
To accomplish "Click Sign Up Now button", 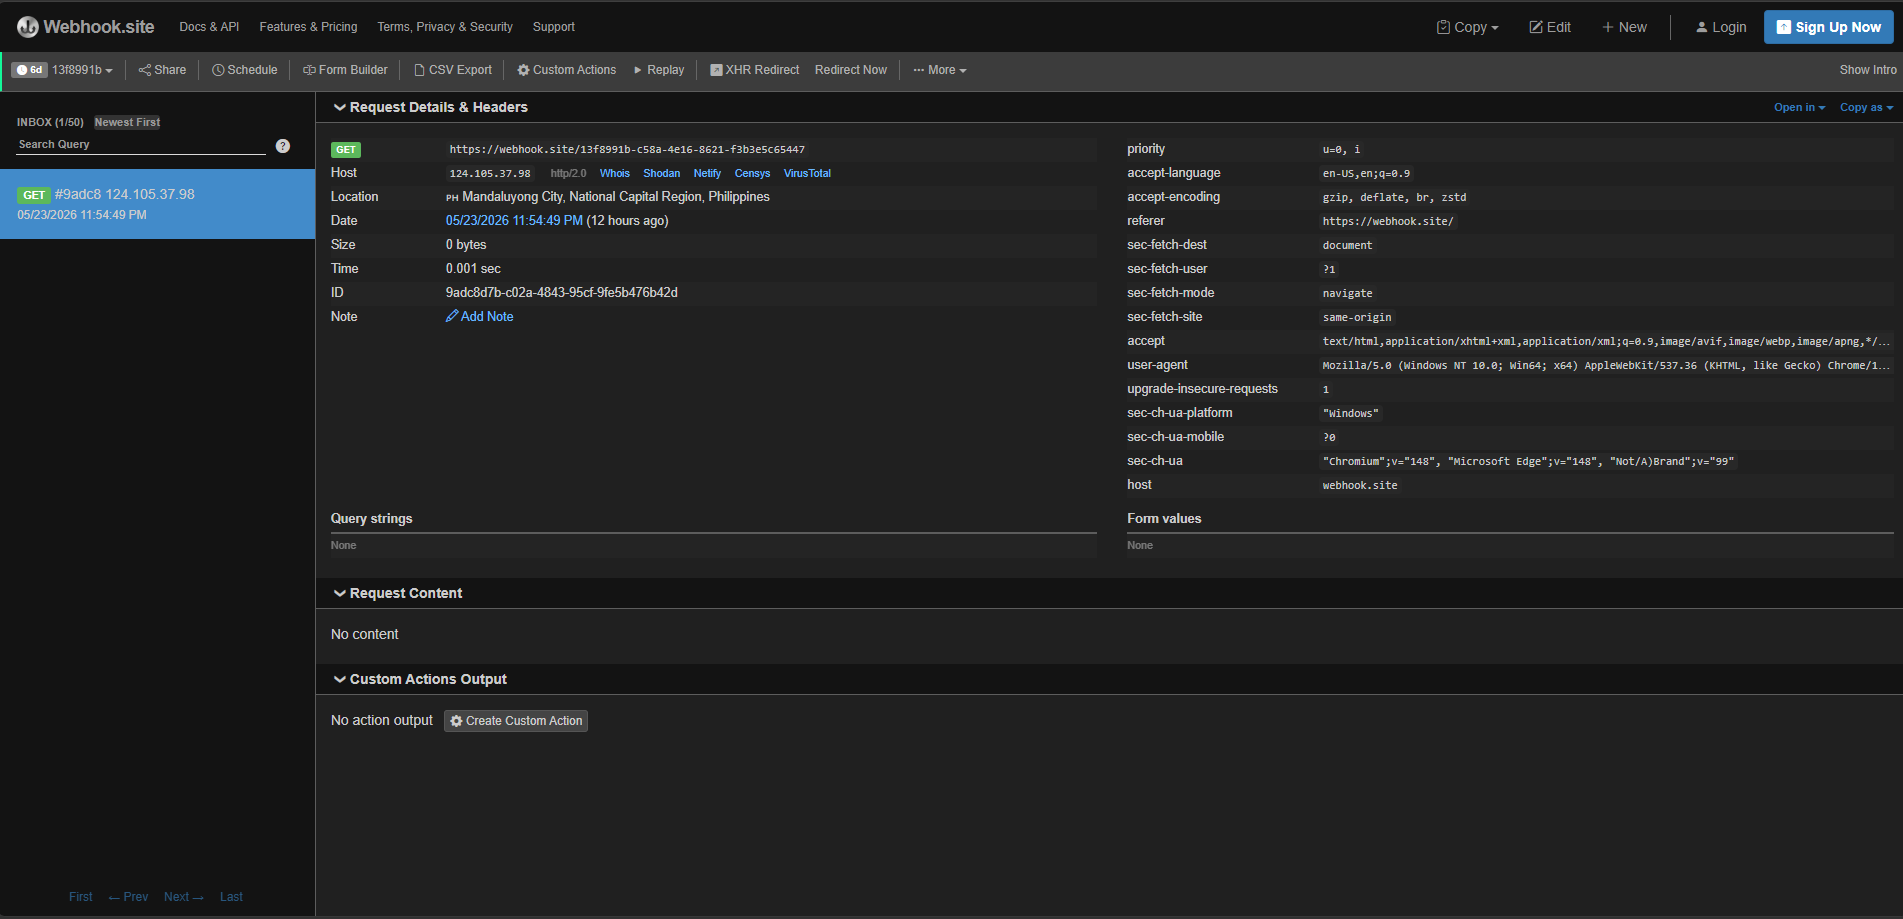I will point(1828,27).
